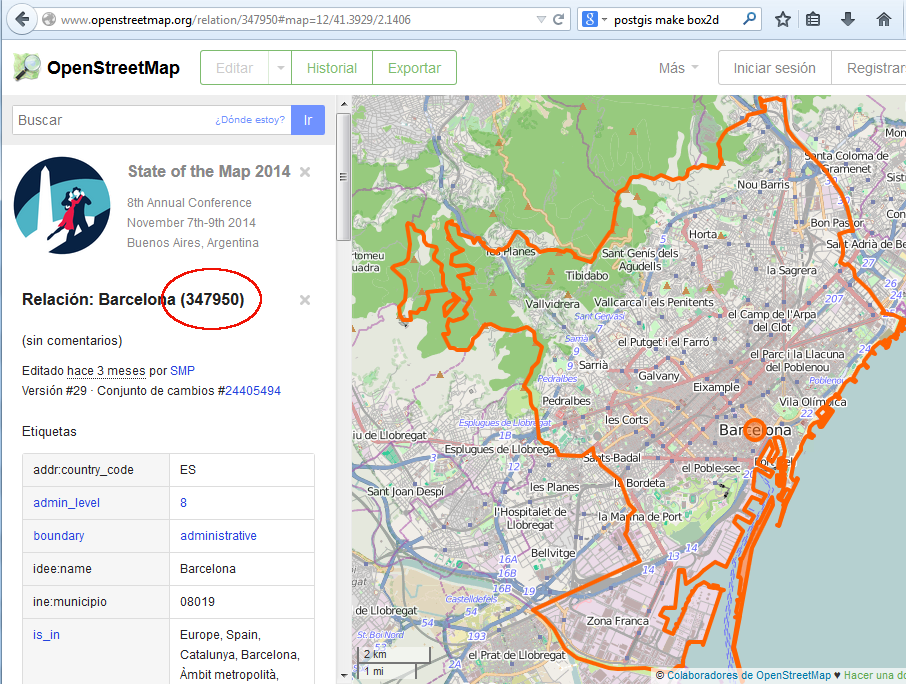Click 'Eixample' map label
906x684 pixels.
click(x=716, y=387)
